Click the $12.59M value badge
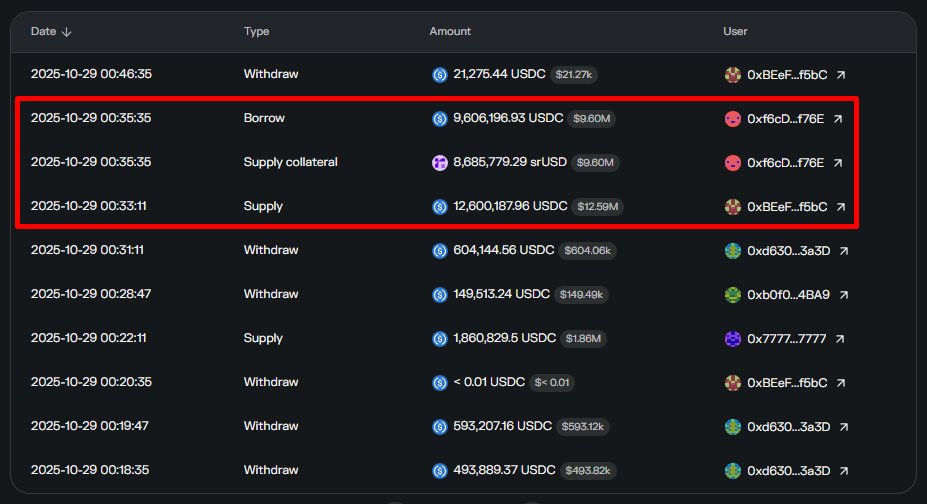Screen dimensions: 927x504 pos(597,207)
